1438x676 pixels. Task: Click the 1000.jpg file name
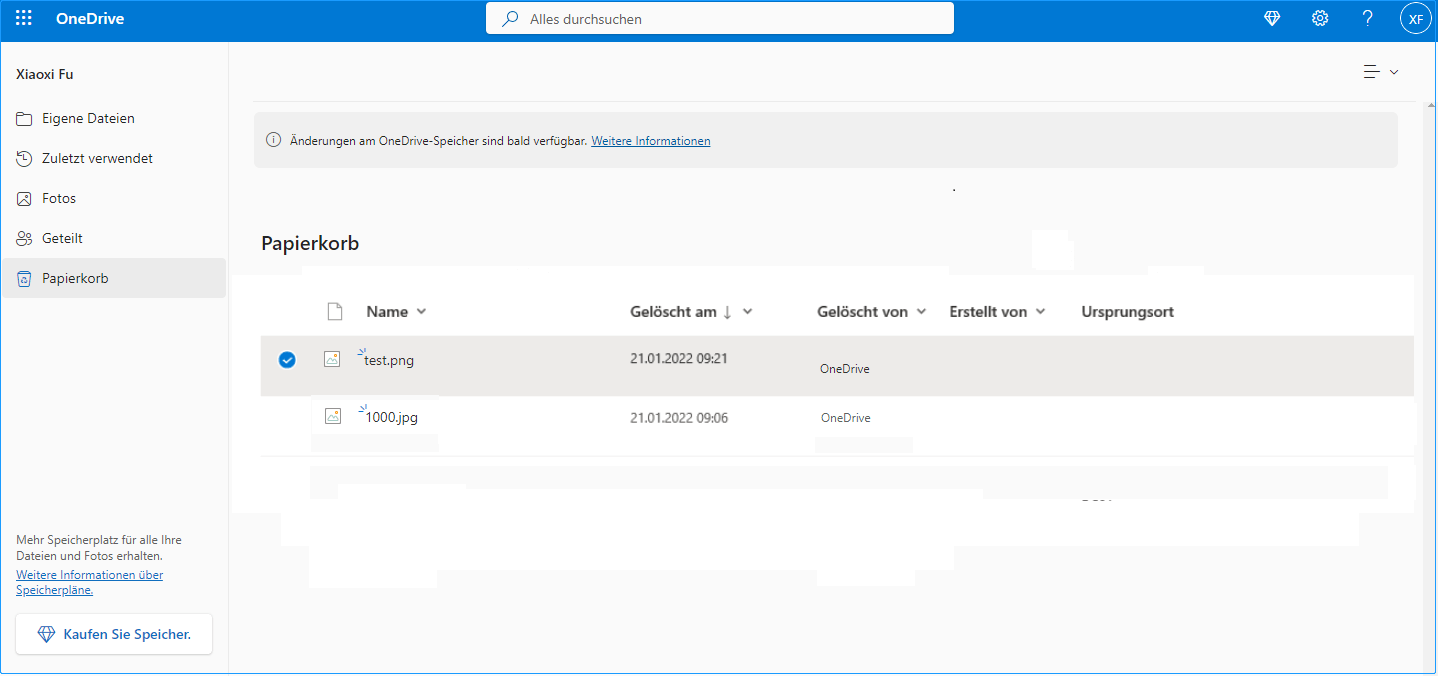click(x=391, y=418)
